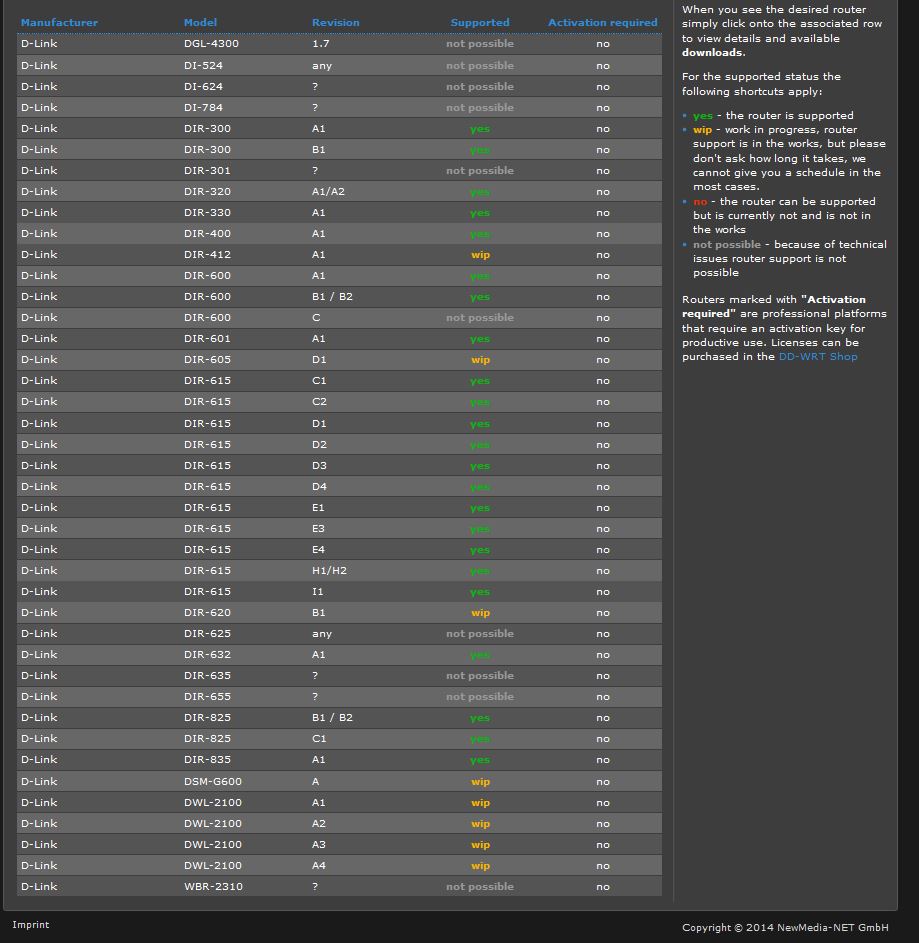Sort table by Manufacturer column header

(59, 22)
